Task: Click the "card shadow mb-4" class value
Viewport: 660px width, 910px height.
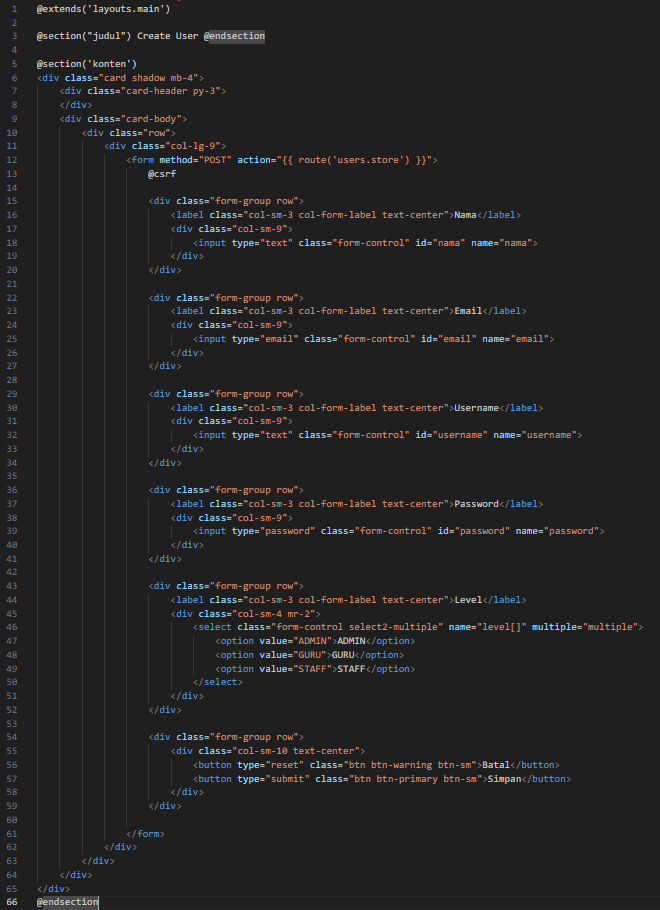Action: coord(149,78)
